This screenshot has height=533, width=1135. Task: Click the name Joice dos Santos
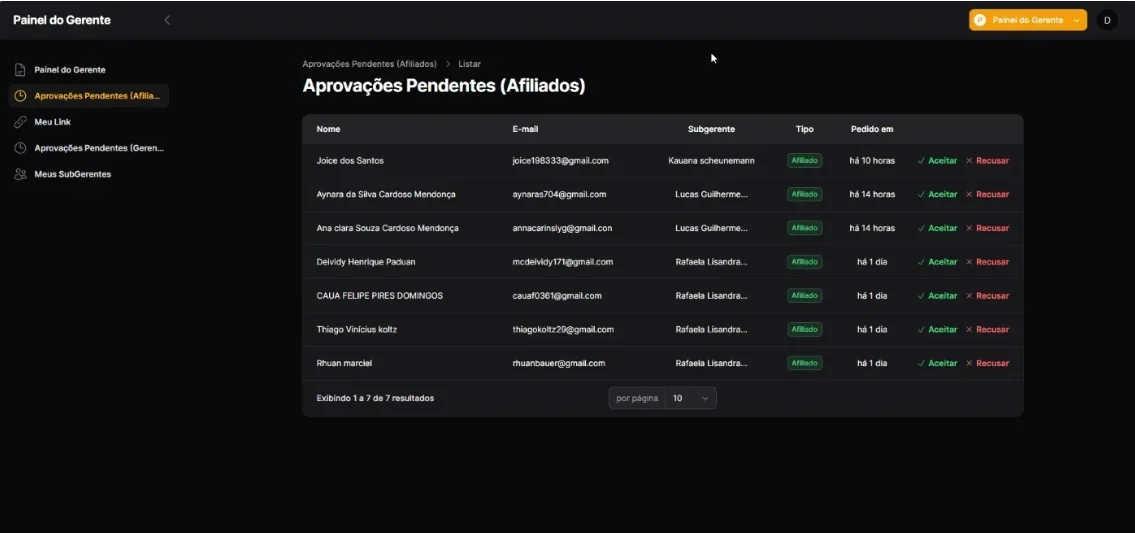(350, 161)
